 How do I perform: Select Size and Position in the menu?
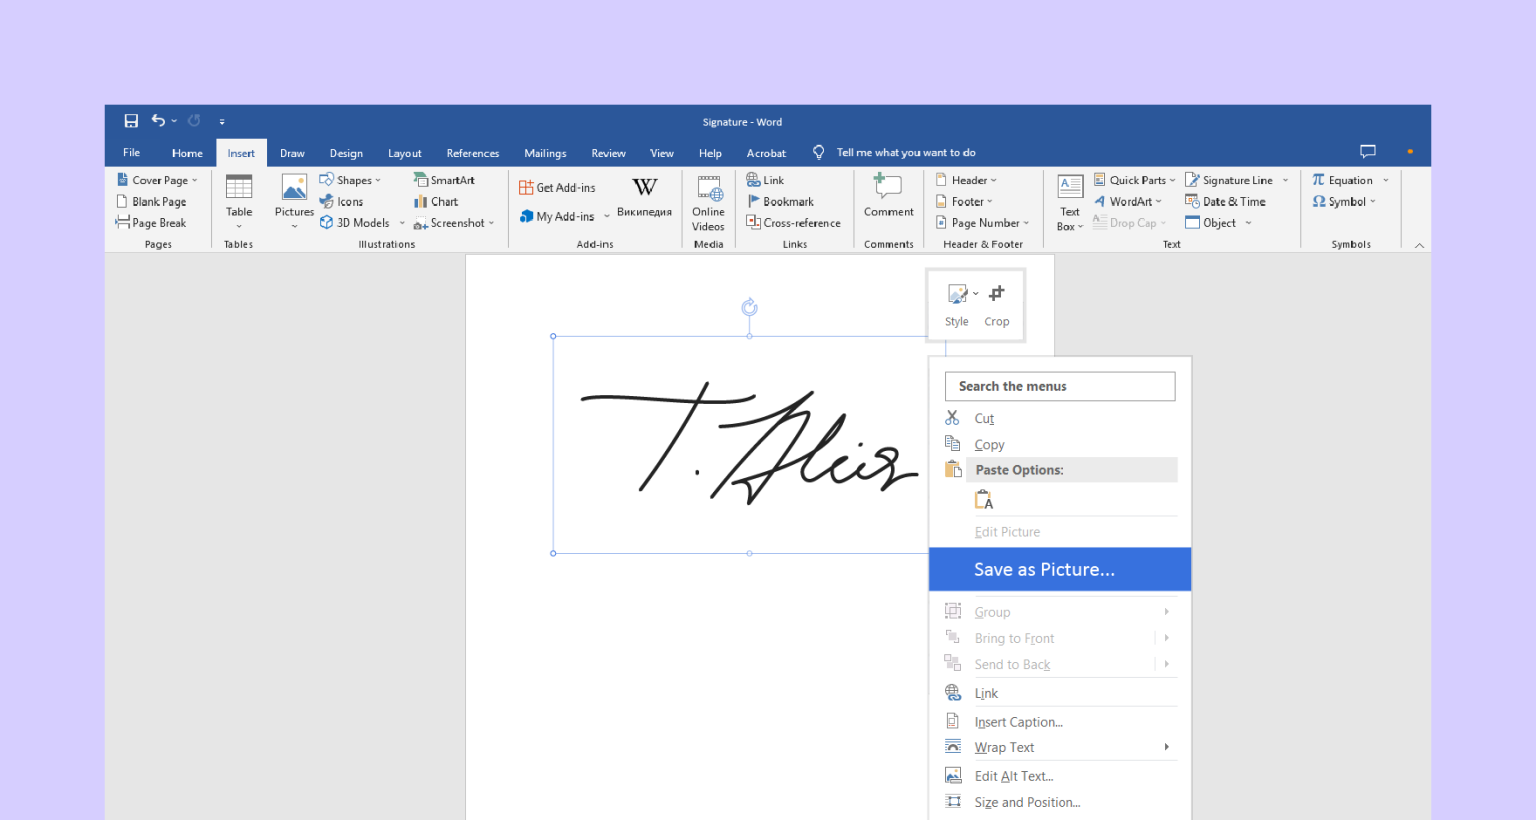click(1027, 801)
